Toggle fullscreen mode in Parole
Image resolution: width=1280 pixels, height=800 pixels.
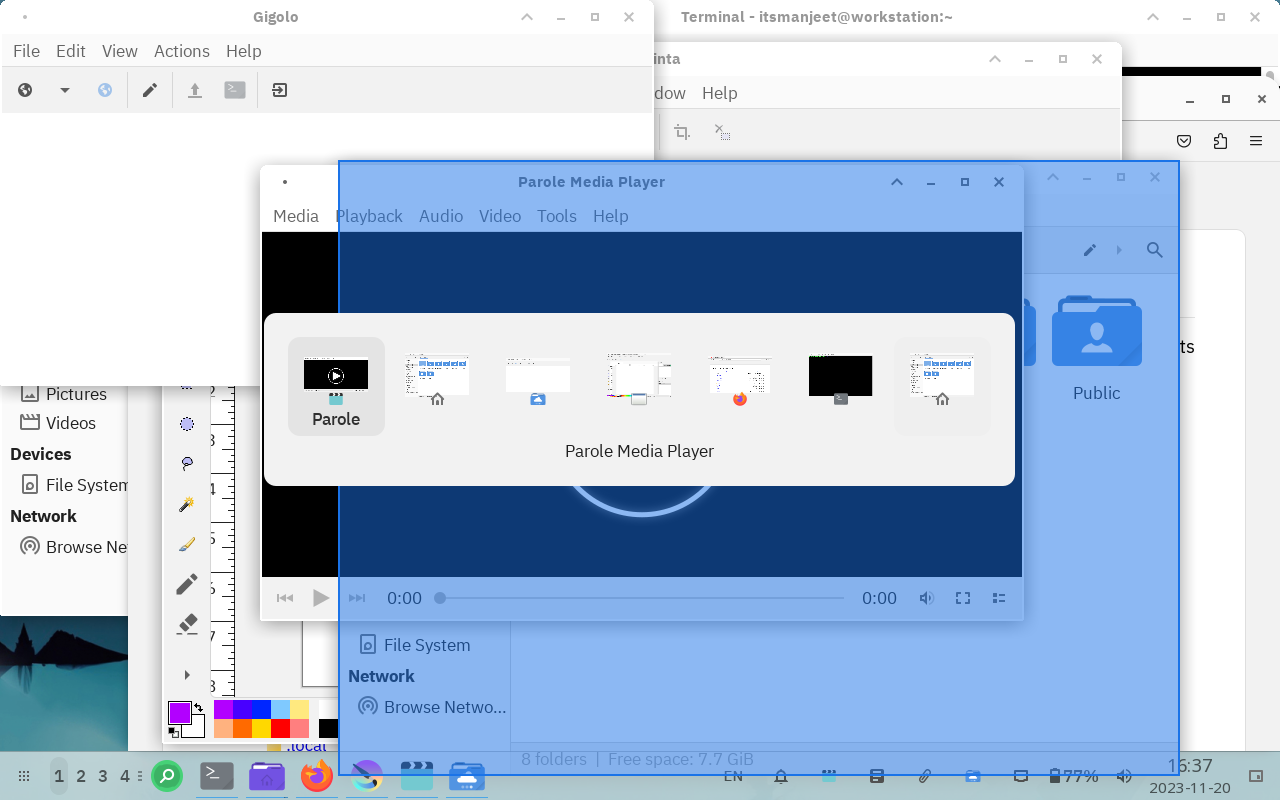tap(962, 597)
